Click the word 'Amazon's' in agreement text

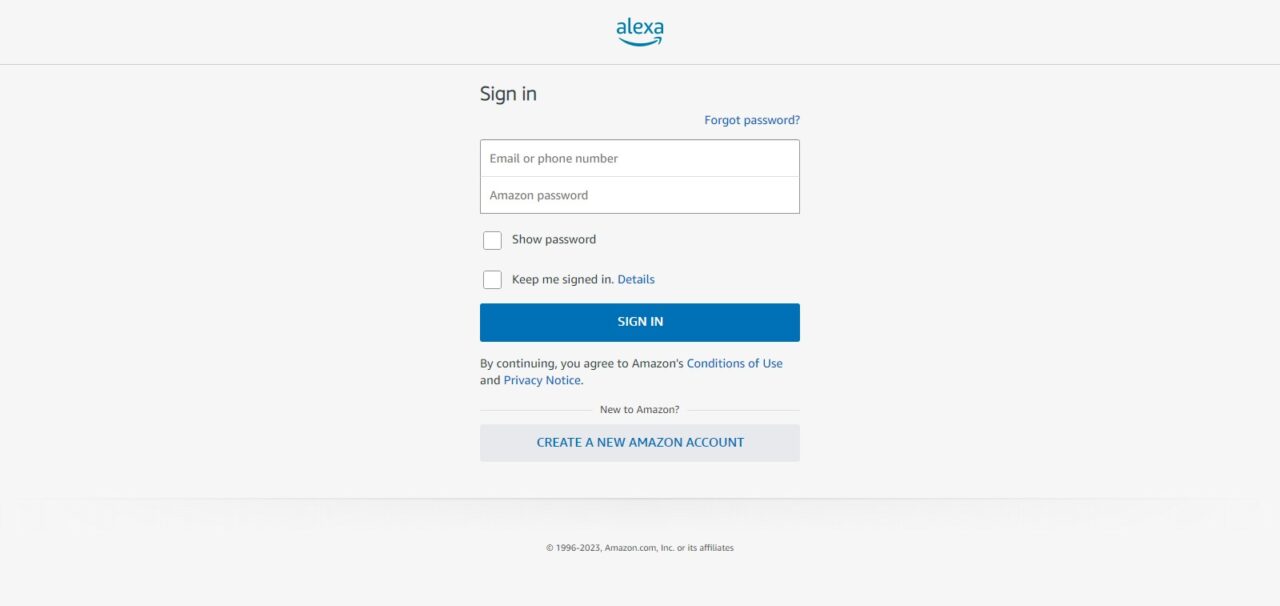658,364
